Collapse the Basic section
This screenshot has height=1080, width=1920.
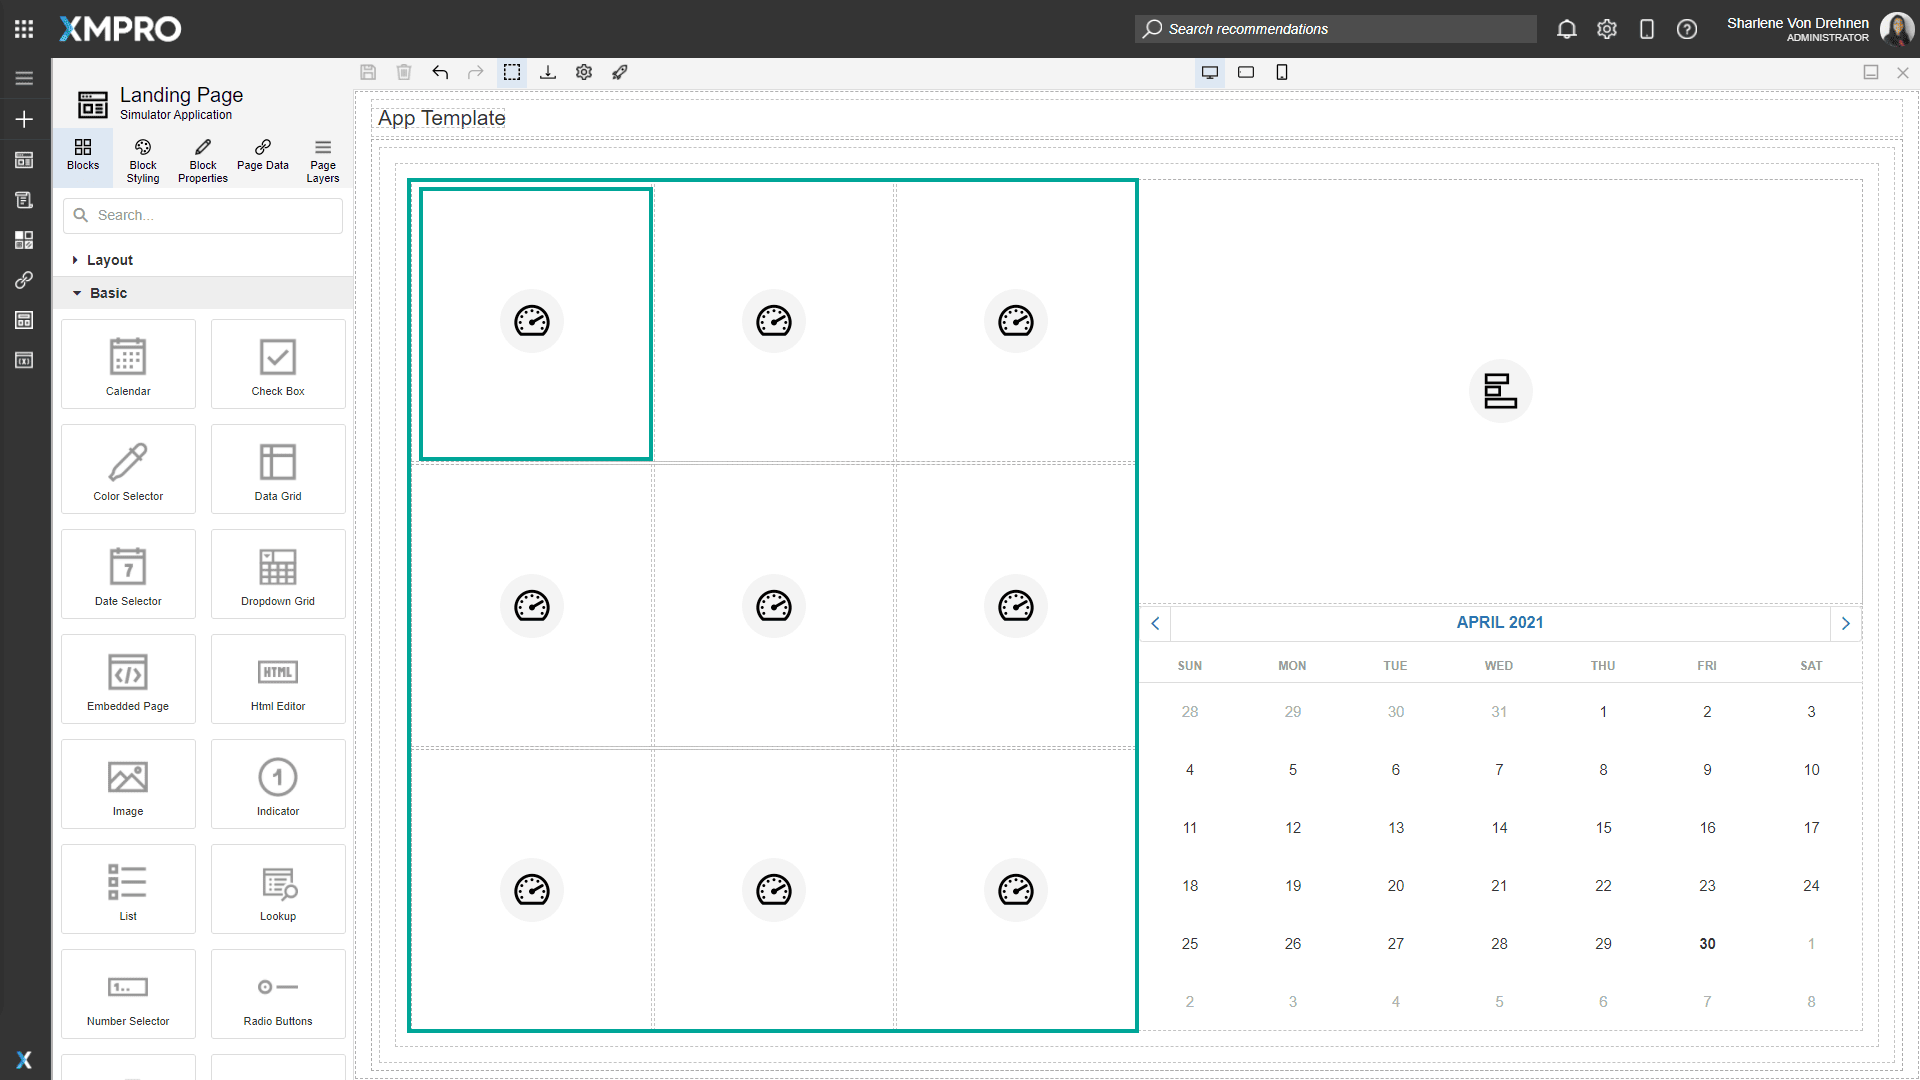coord(108,293)
